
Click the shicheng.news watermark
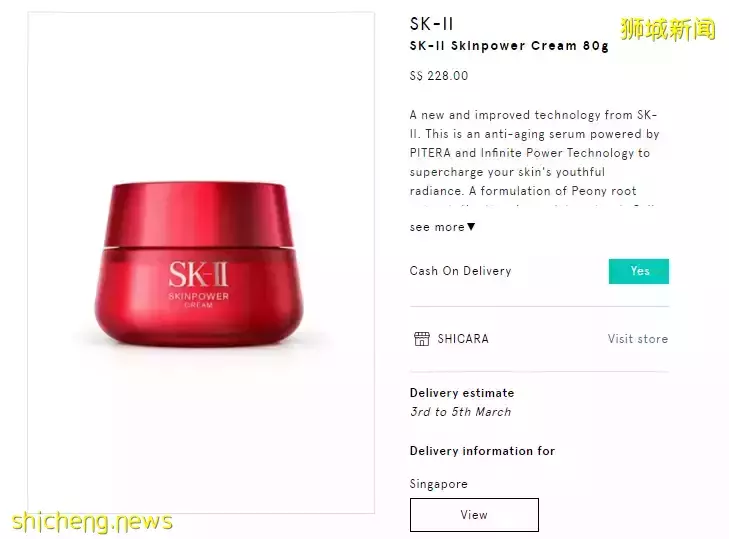(x=92, y=522)
